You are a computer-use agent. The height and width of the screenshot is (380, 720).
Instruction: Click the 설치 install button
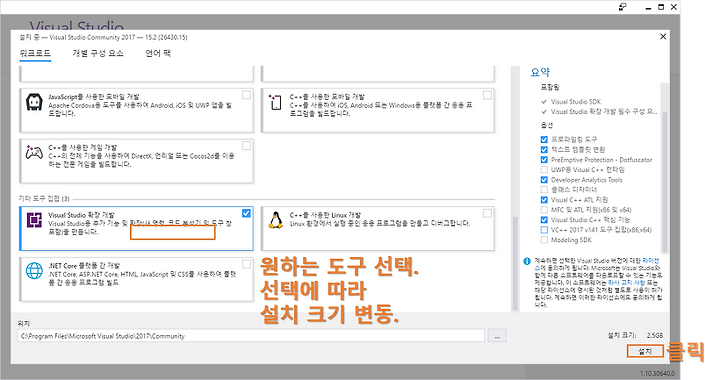click(x=645, y=351)
